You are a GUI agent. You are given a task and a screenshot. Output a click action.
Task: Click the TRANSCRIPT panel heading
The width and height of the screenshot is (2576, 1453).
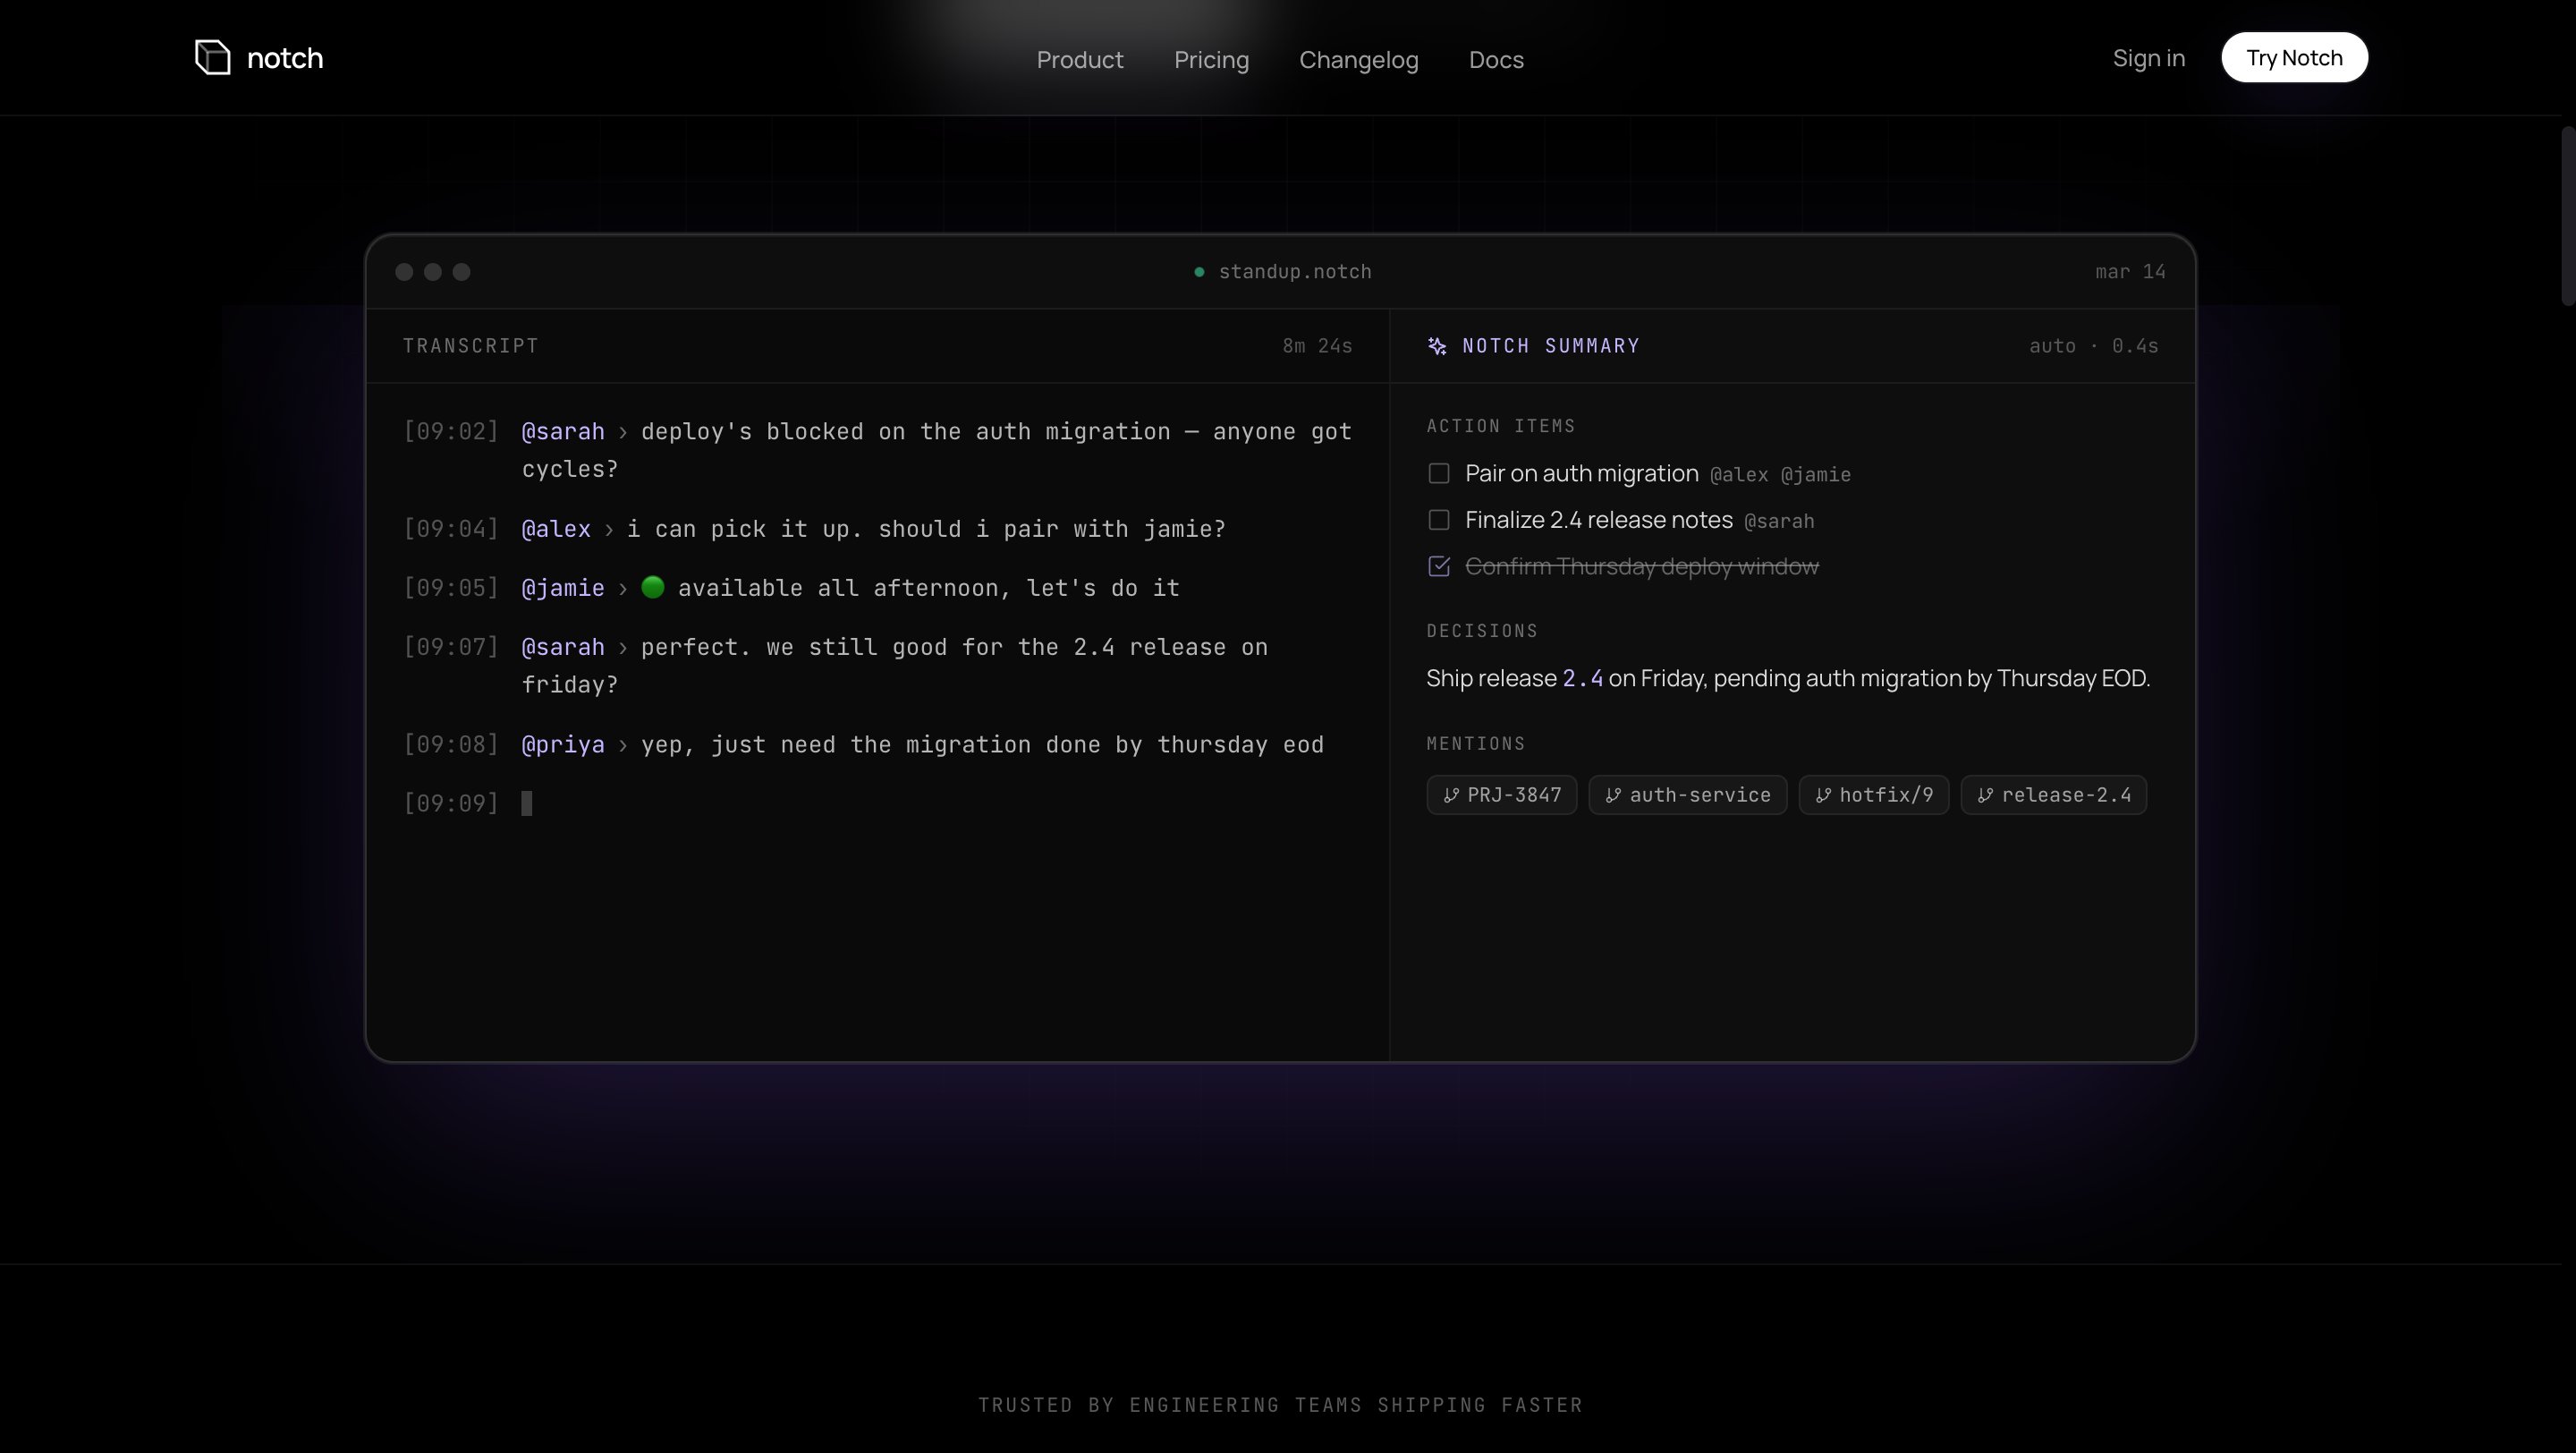(471, 346)
